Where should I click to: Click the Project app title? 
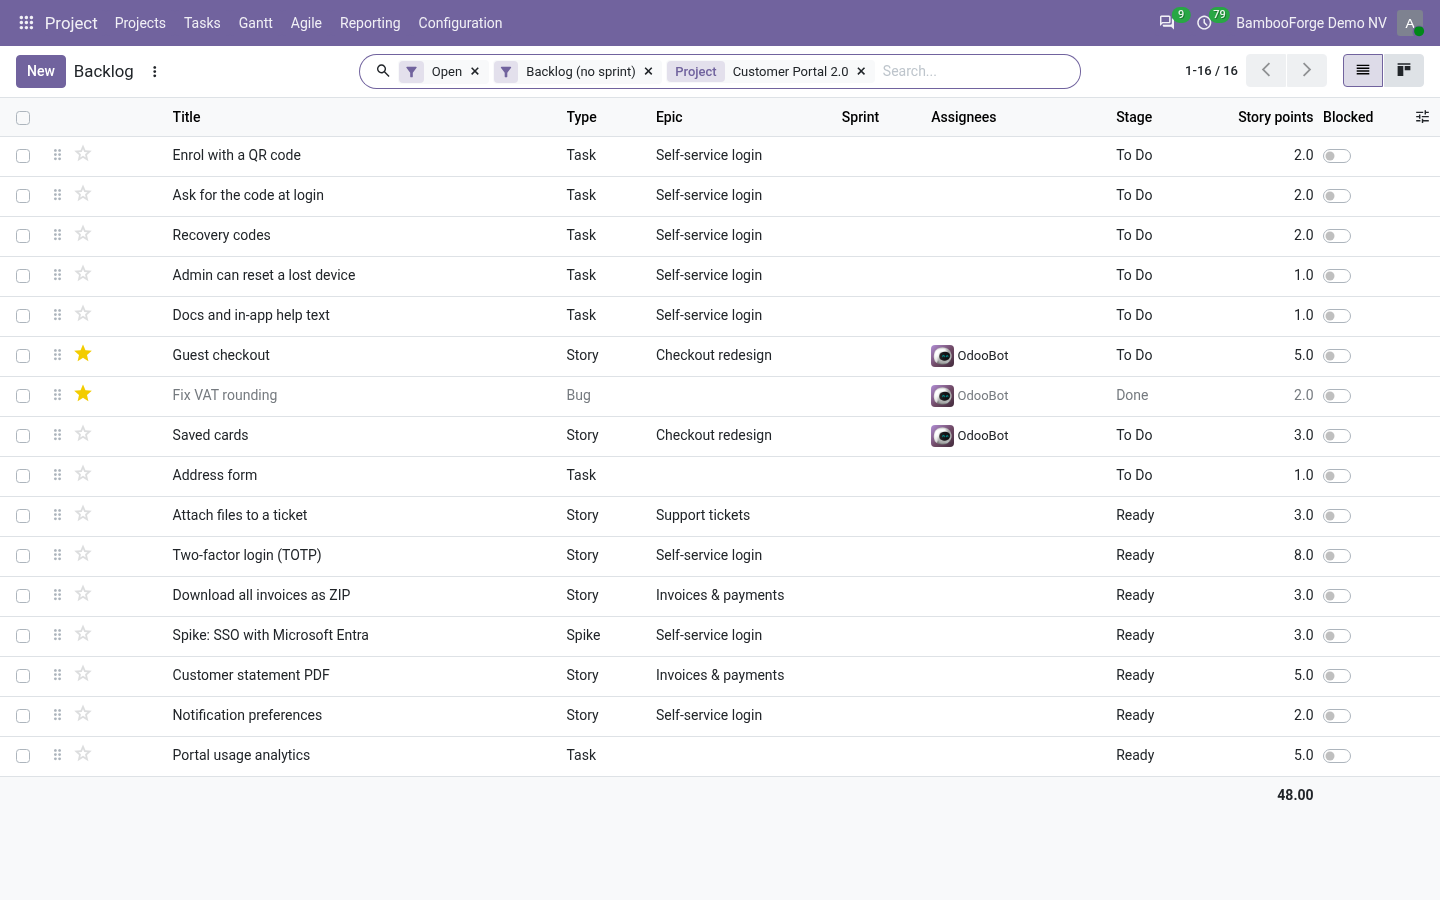71,23
